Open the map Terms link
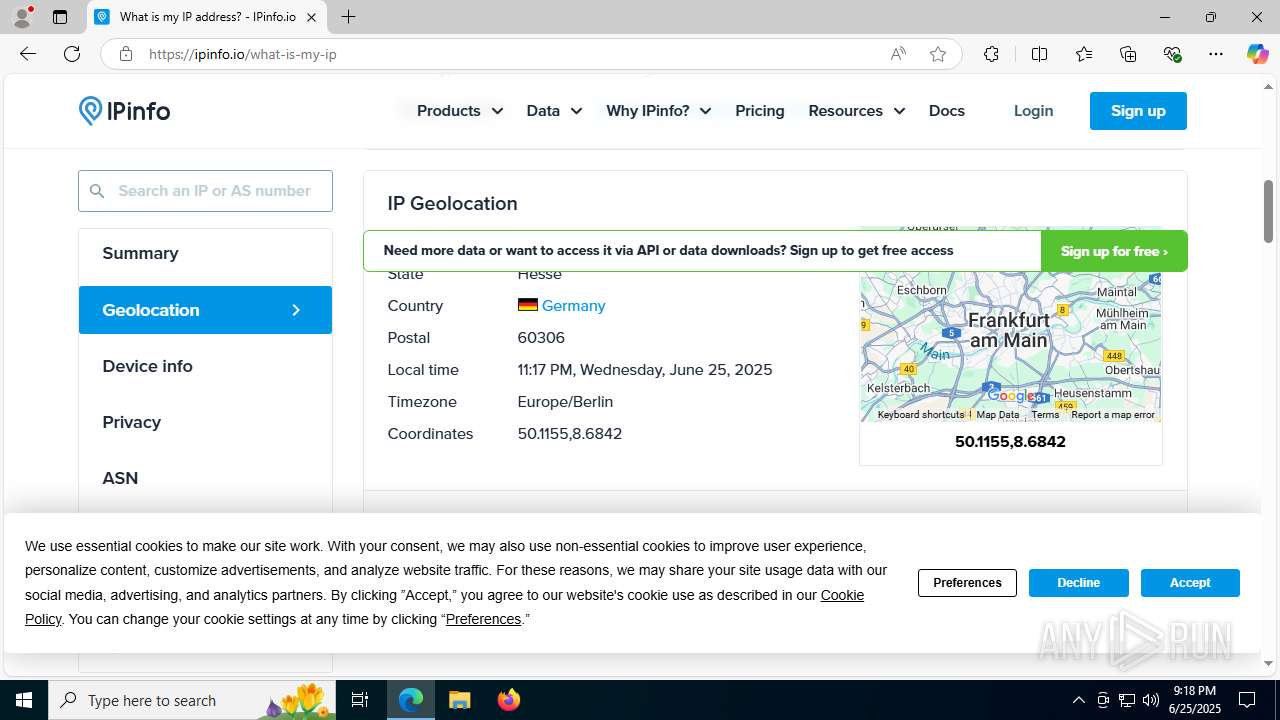1280x720 pixels. click(x=1045, y=415)
